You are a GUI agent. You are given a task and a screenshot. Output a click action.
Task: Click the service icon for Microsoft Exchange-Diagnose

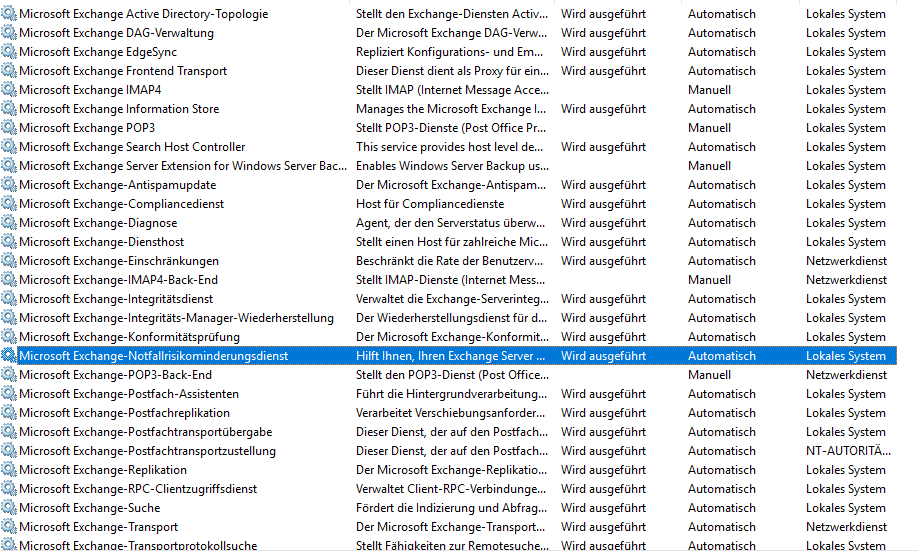(x=9, y=223)
